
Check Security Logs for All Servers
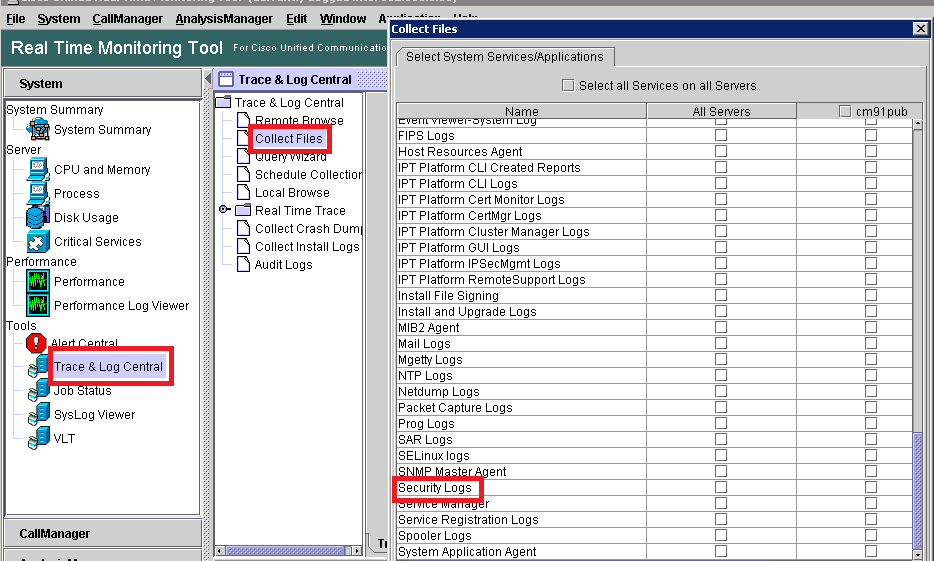(721, 487)
